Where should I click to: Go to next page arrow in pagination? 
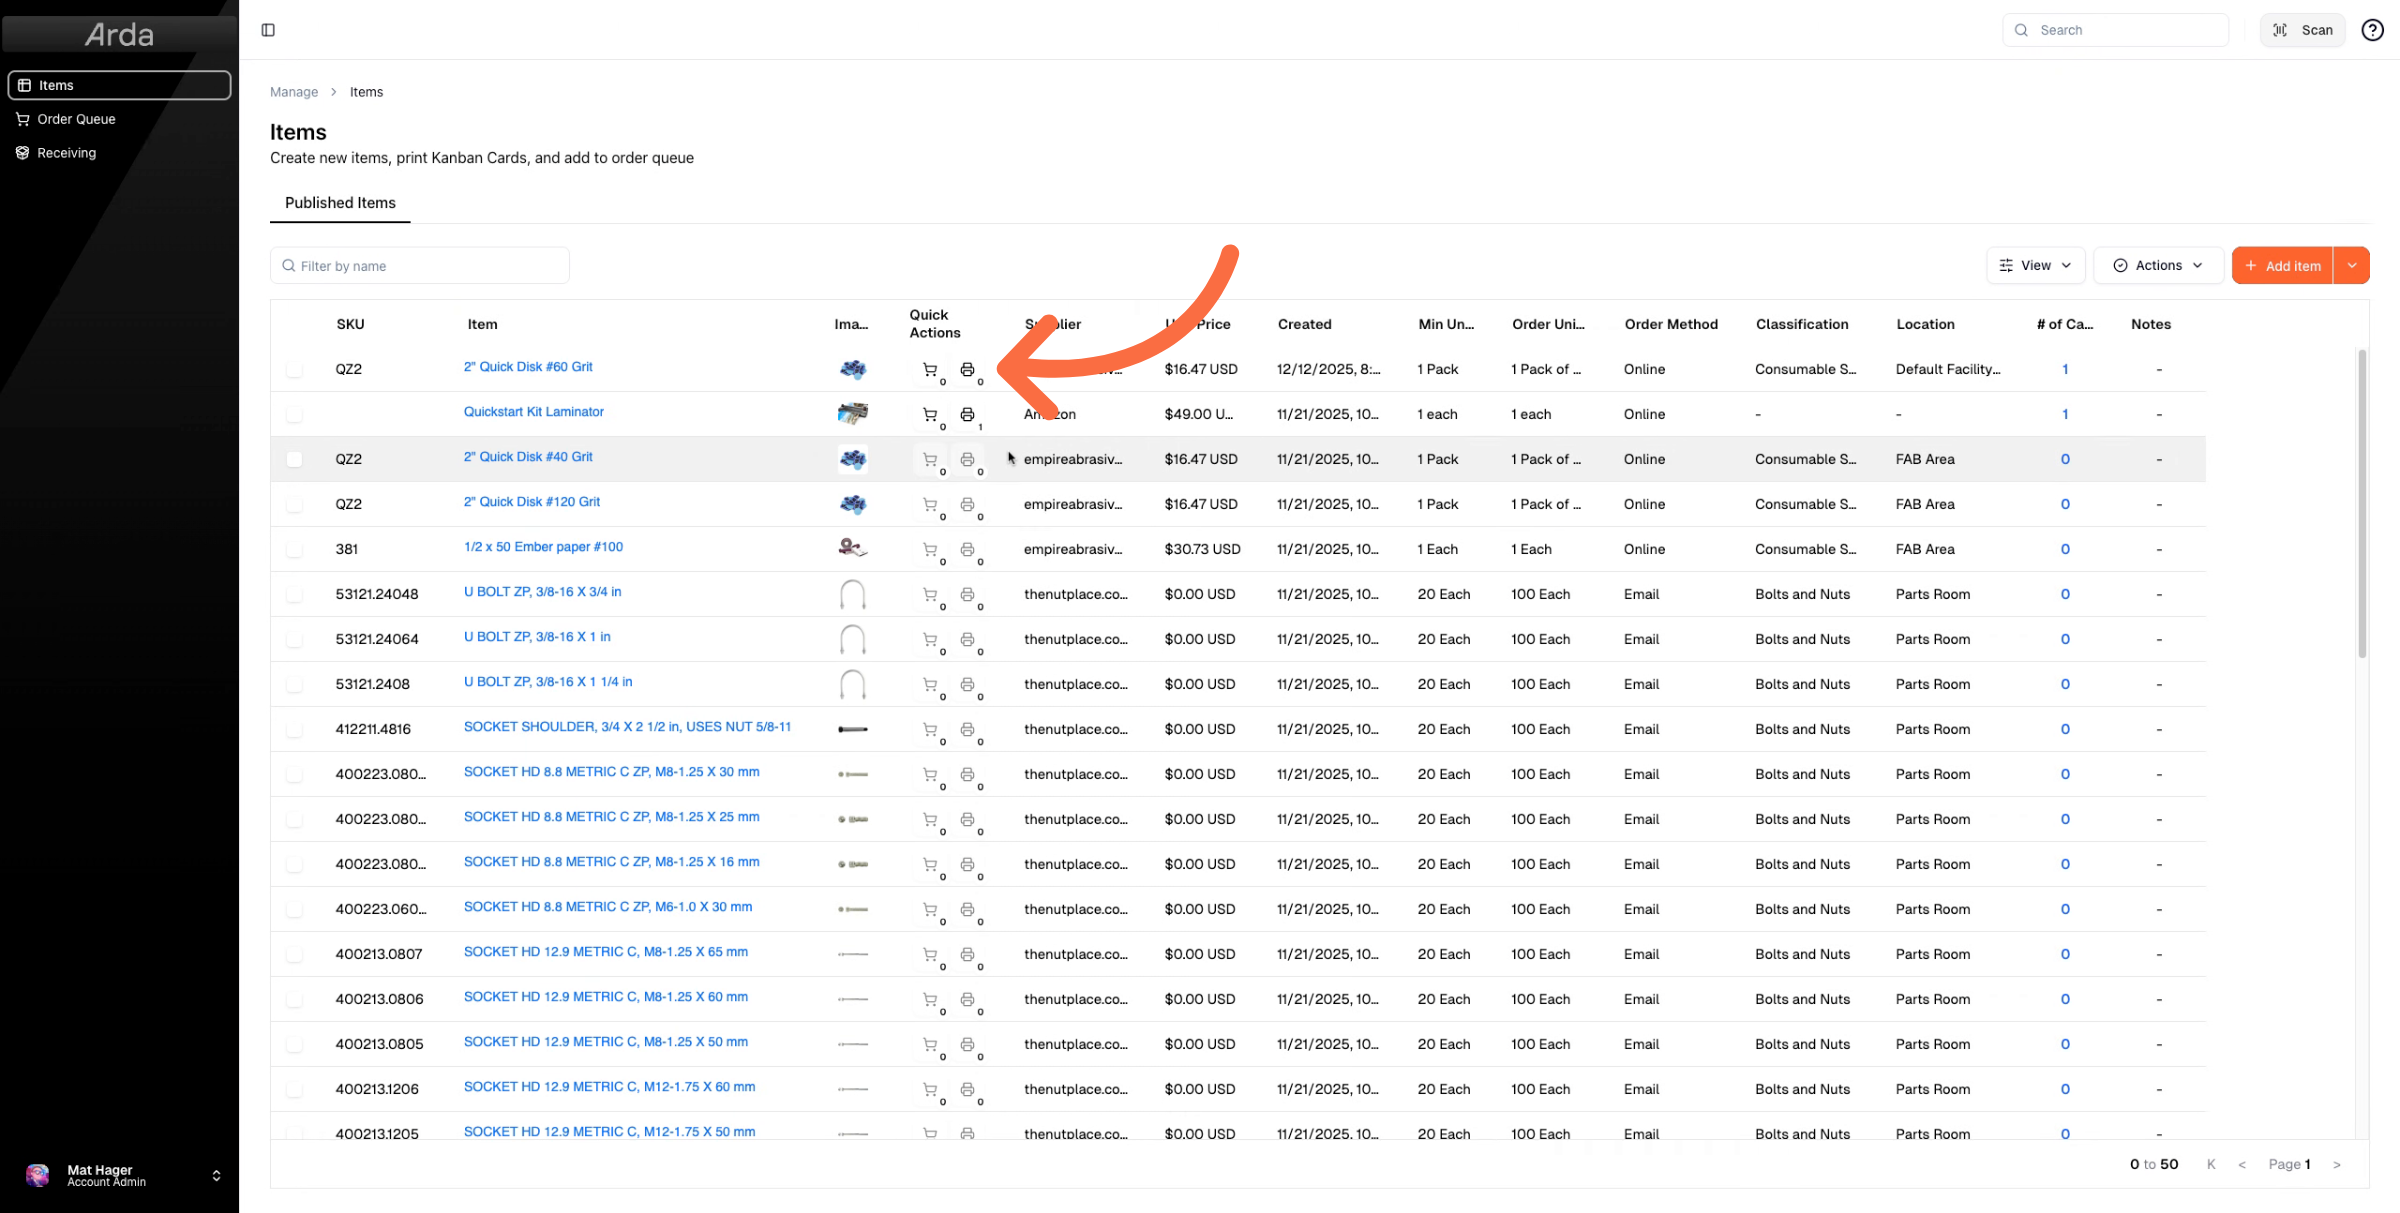tap(2337, 1164)
